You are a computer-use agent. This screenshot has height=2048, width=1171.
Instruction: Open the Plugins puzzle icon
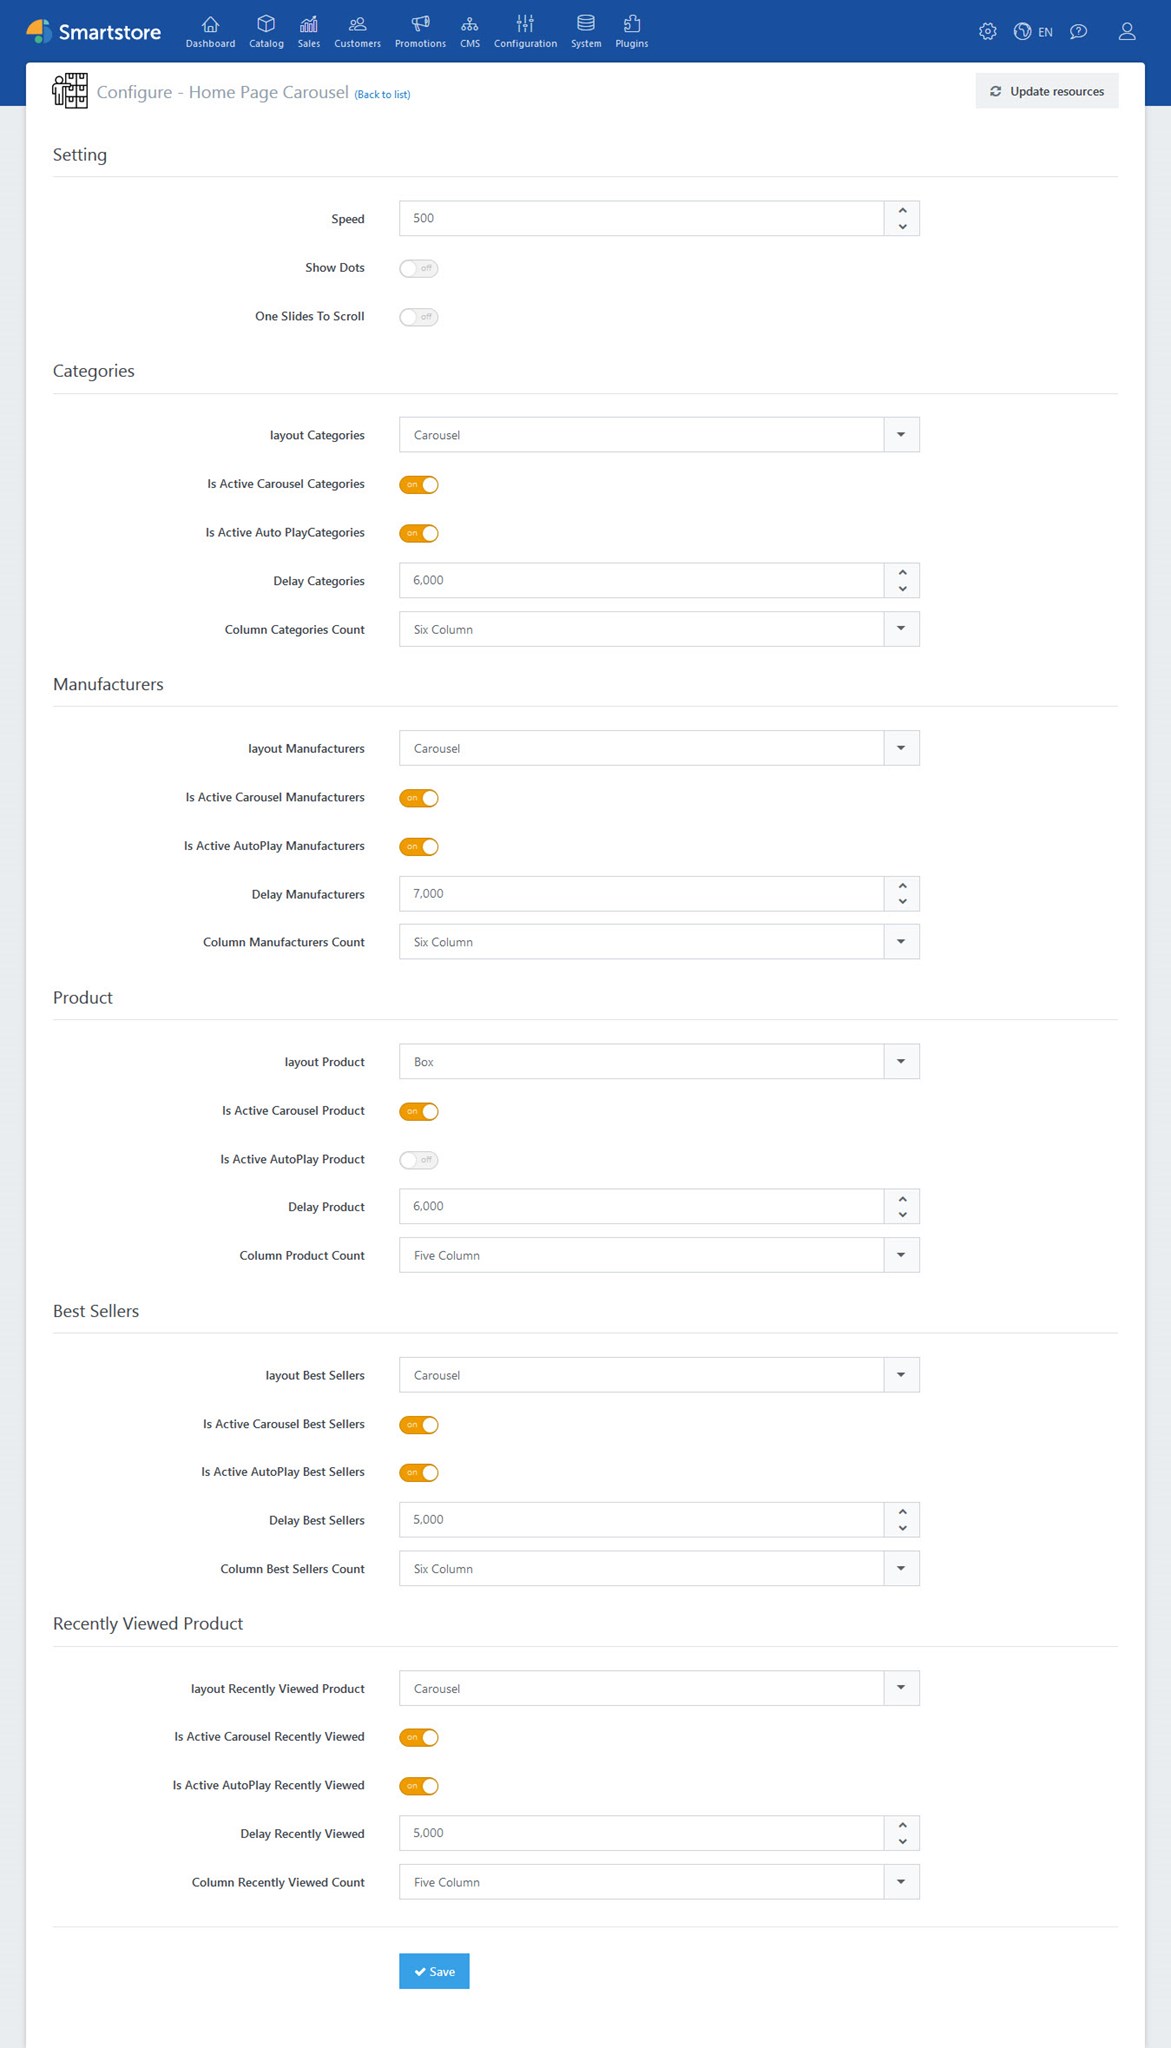pyautogui.click(x=632, y=25)
